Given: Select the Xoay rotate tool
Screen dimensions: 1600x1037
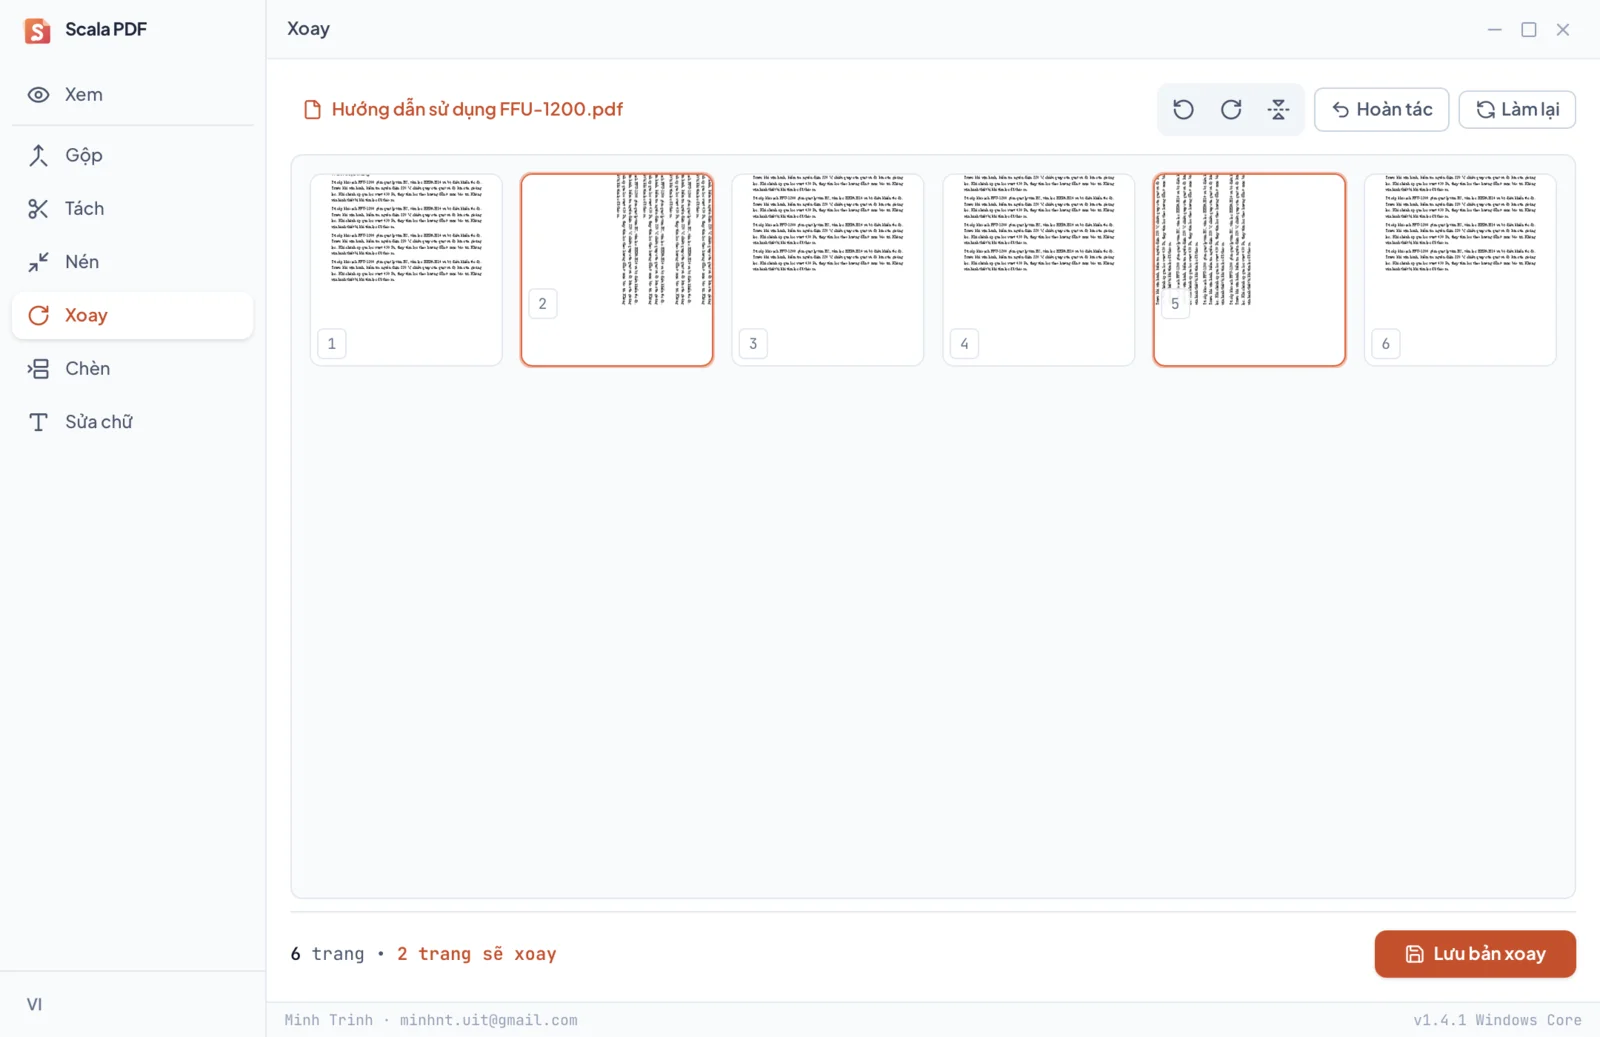Looking at the screenshot, I should (x=132, y=315).
